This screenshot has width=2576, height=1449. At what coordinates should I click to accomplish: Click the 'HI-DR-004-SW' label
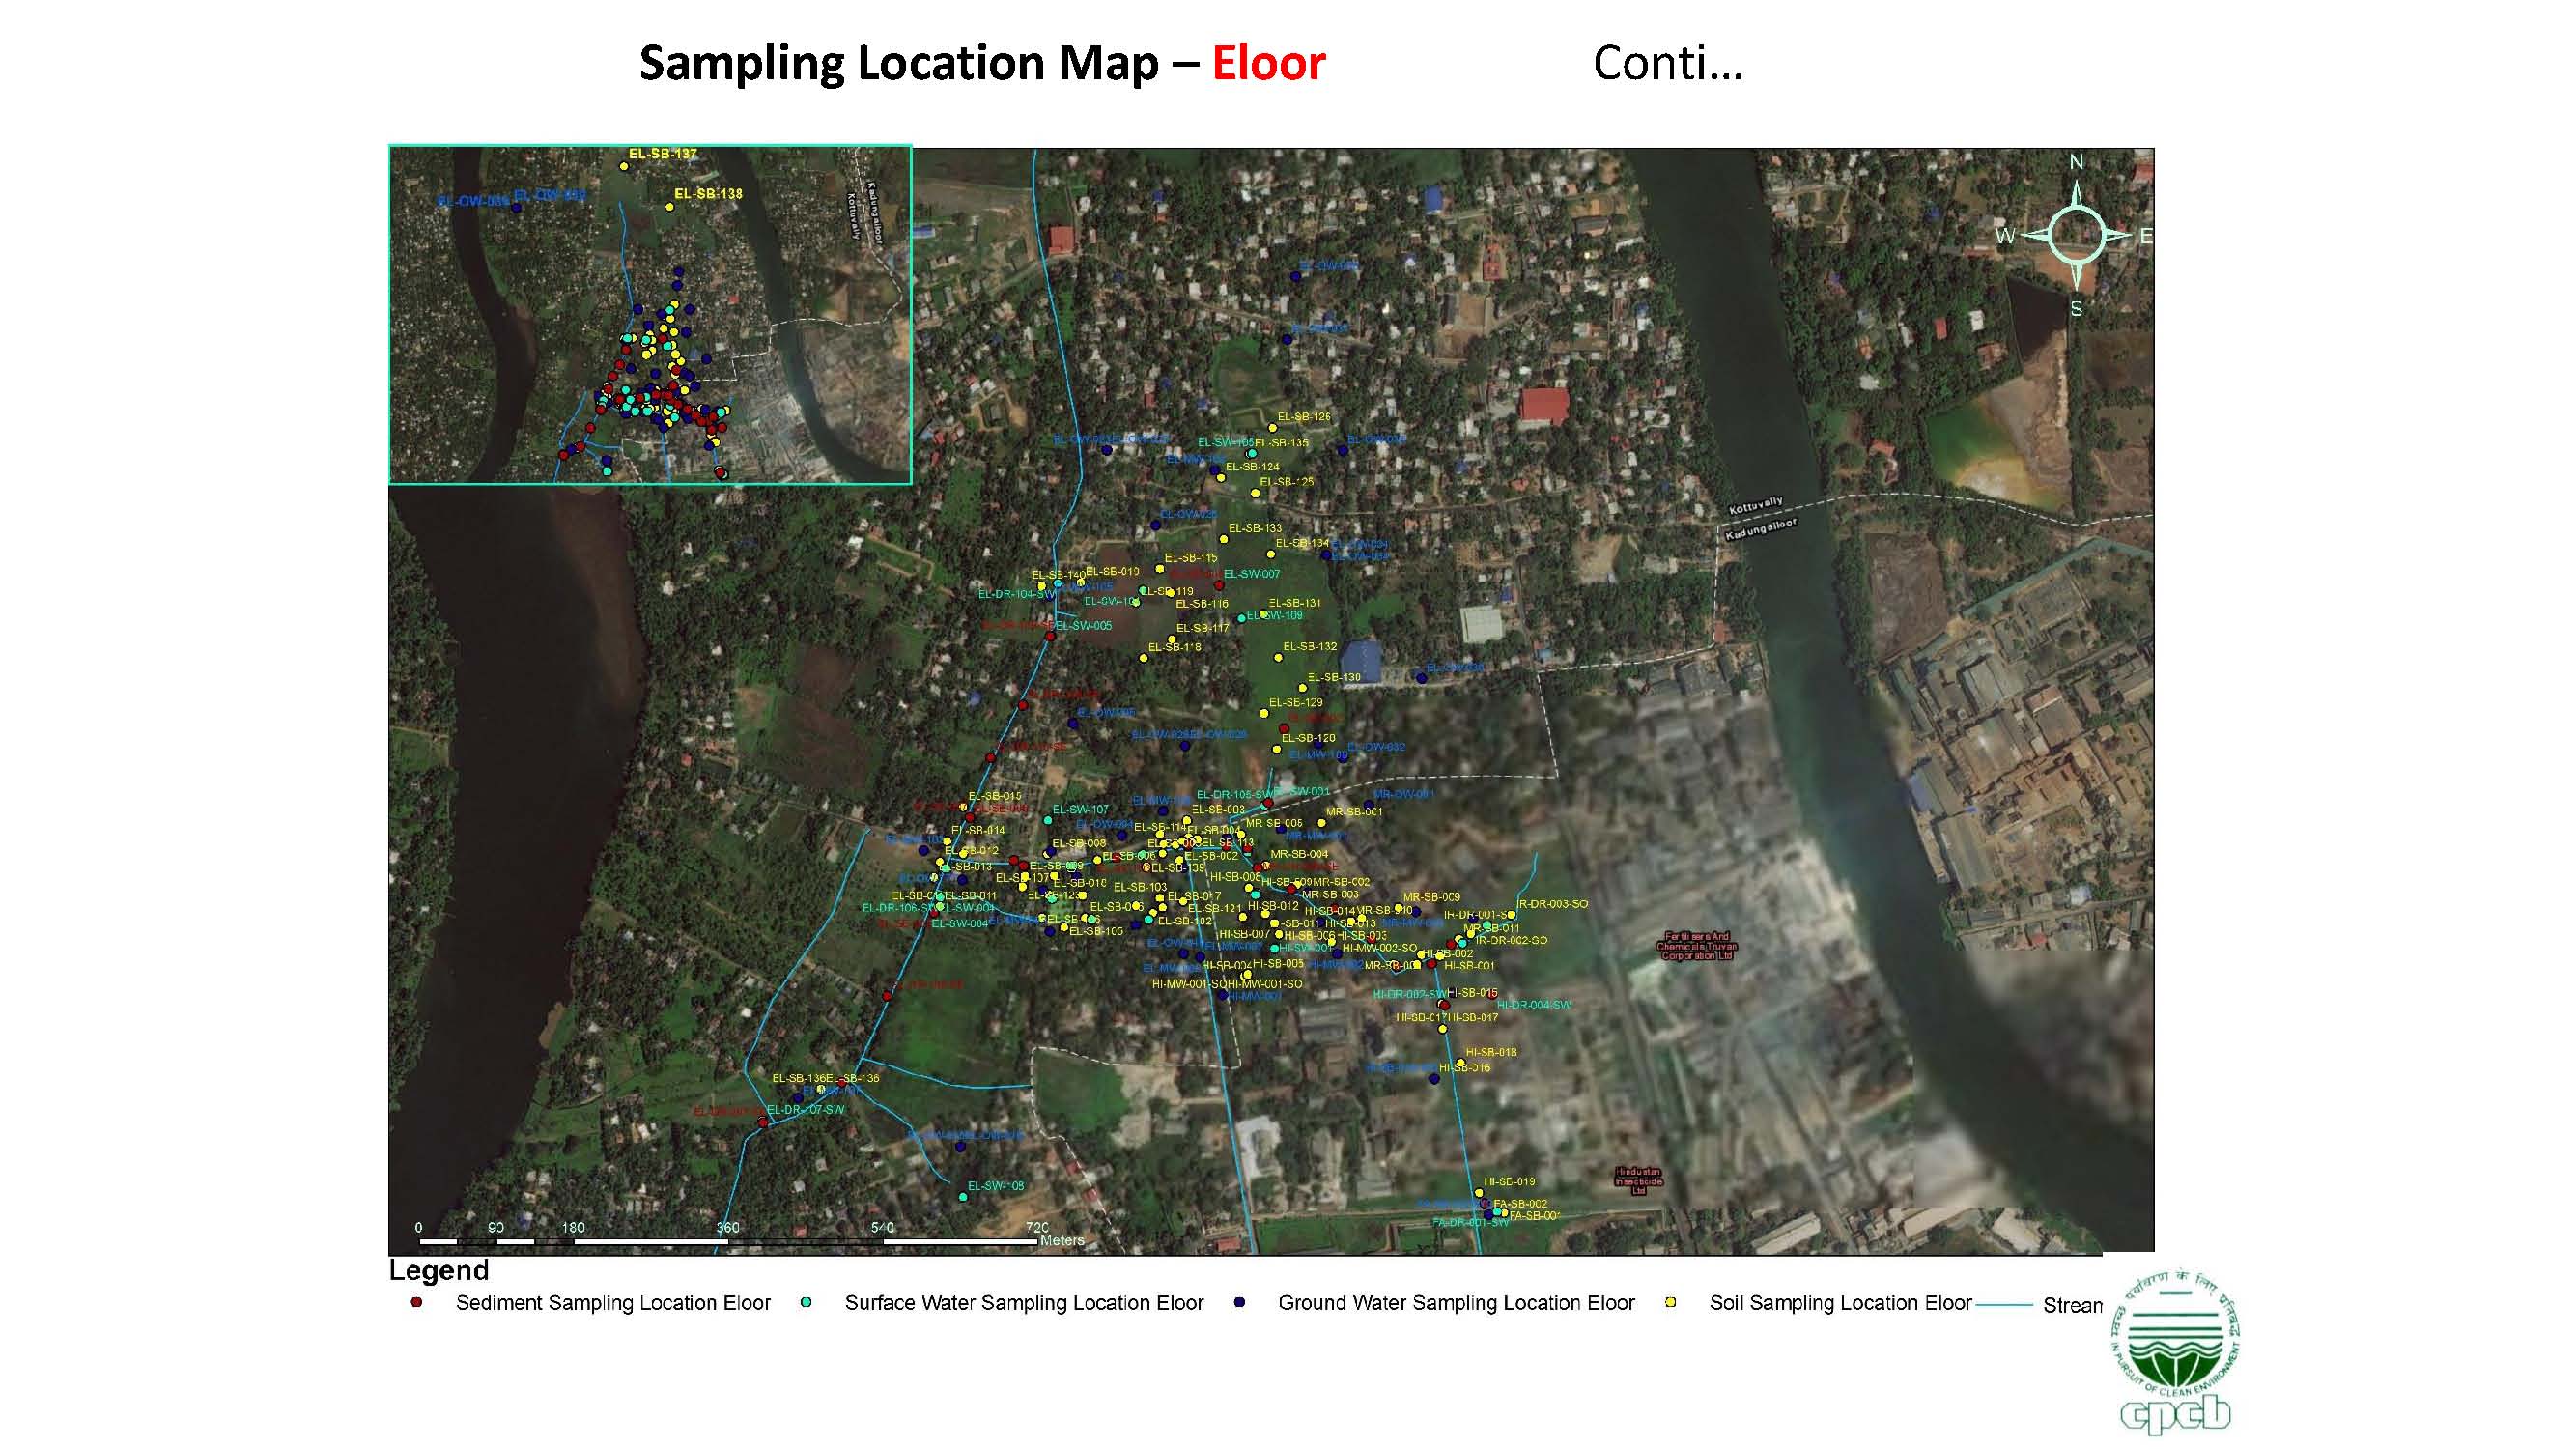coord(1535,1004)
